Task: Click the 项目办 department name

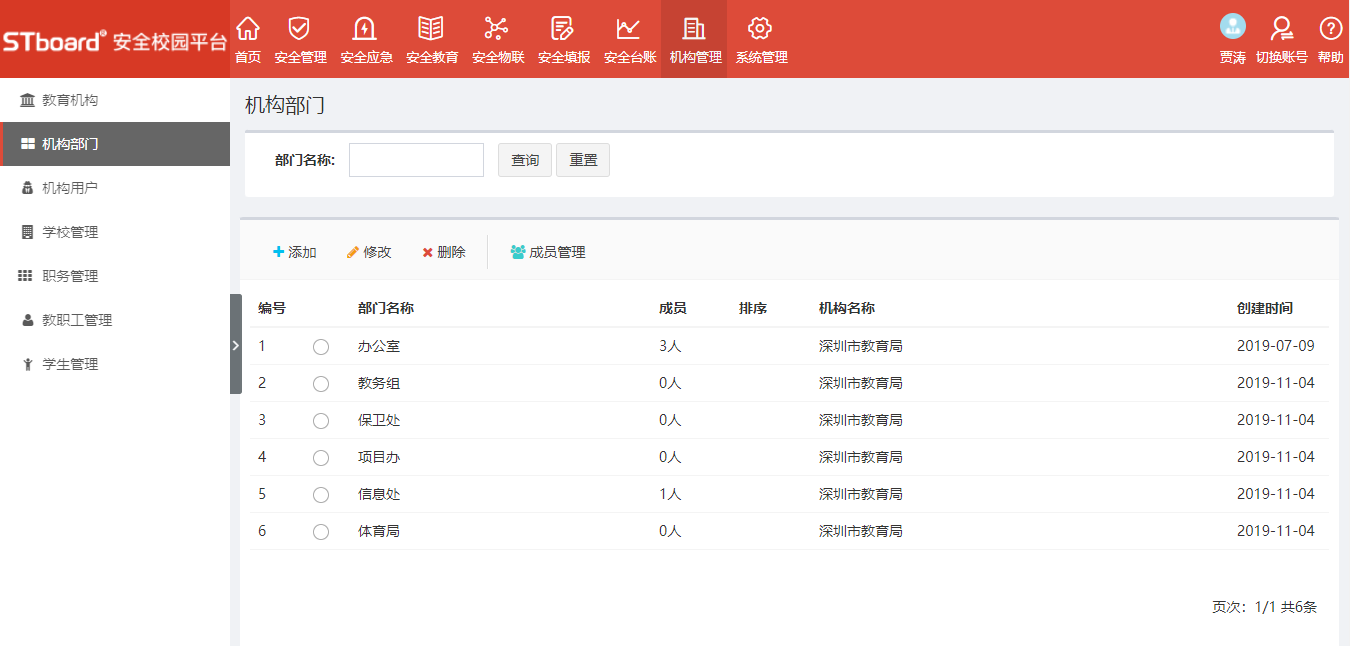Action: pyautogui.click(x=379, y=457)
